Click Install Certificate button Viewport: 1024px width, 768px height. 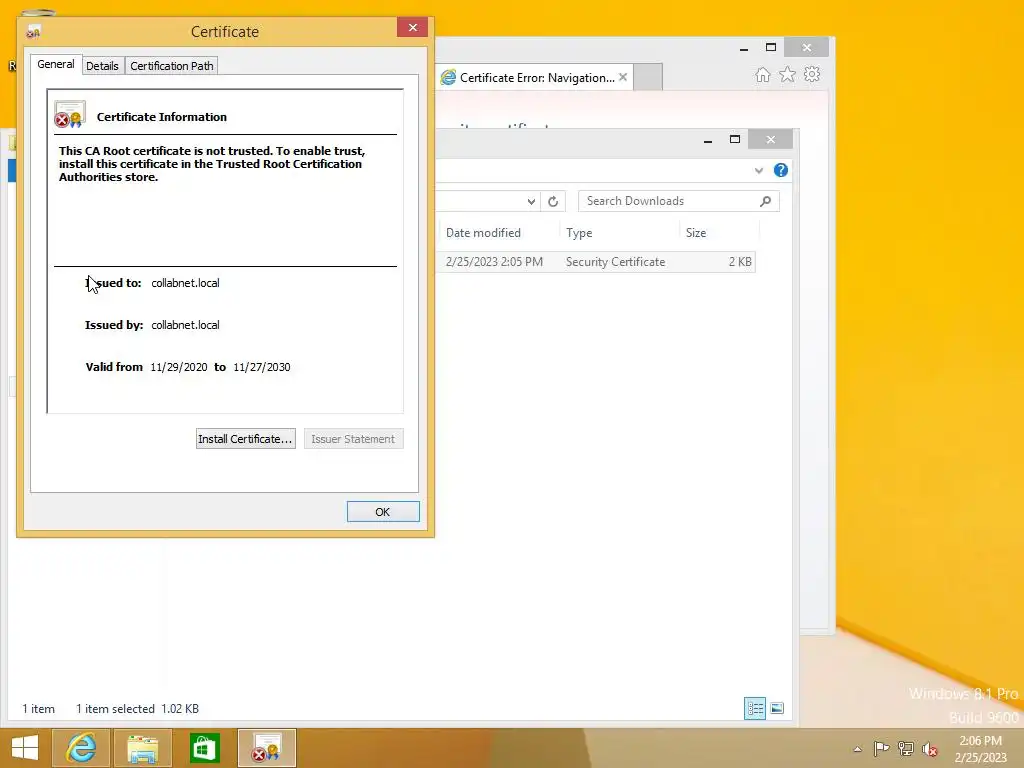point(246,439)
